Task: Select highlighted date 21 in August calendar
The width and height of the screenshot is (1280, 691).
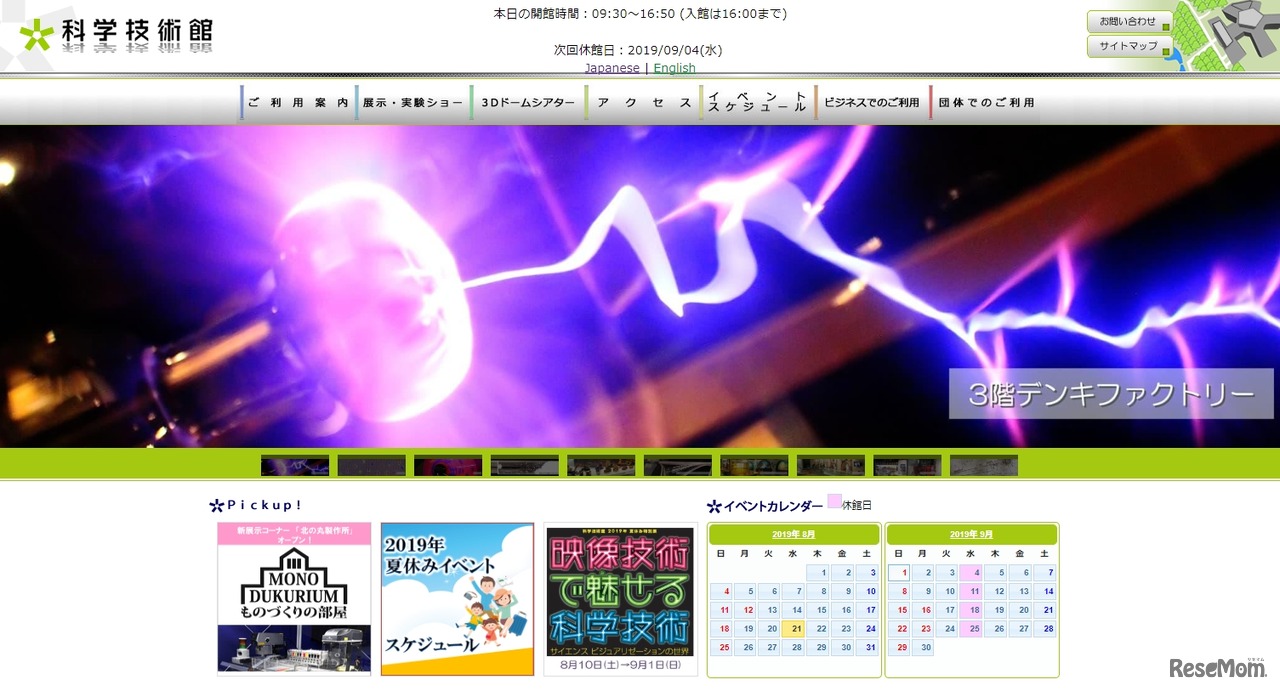Action: point(793,629)
